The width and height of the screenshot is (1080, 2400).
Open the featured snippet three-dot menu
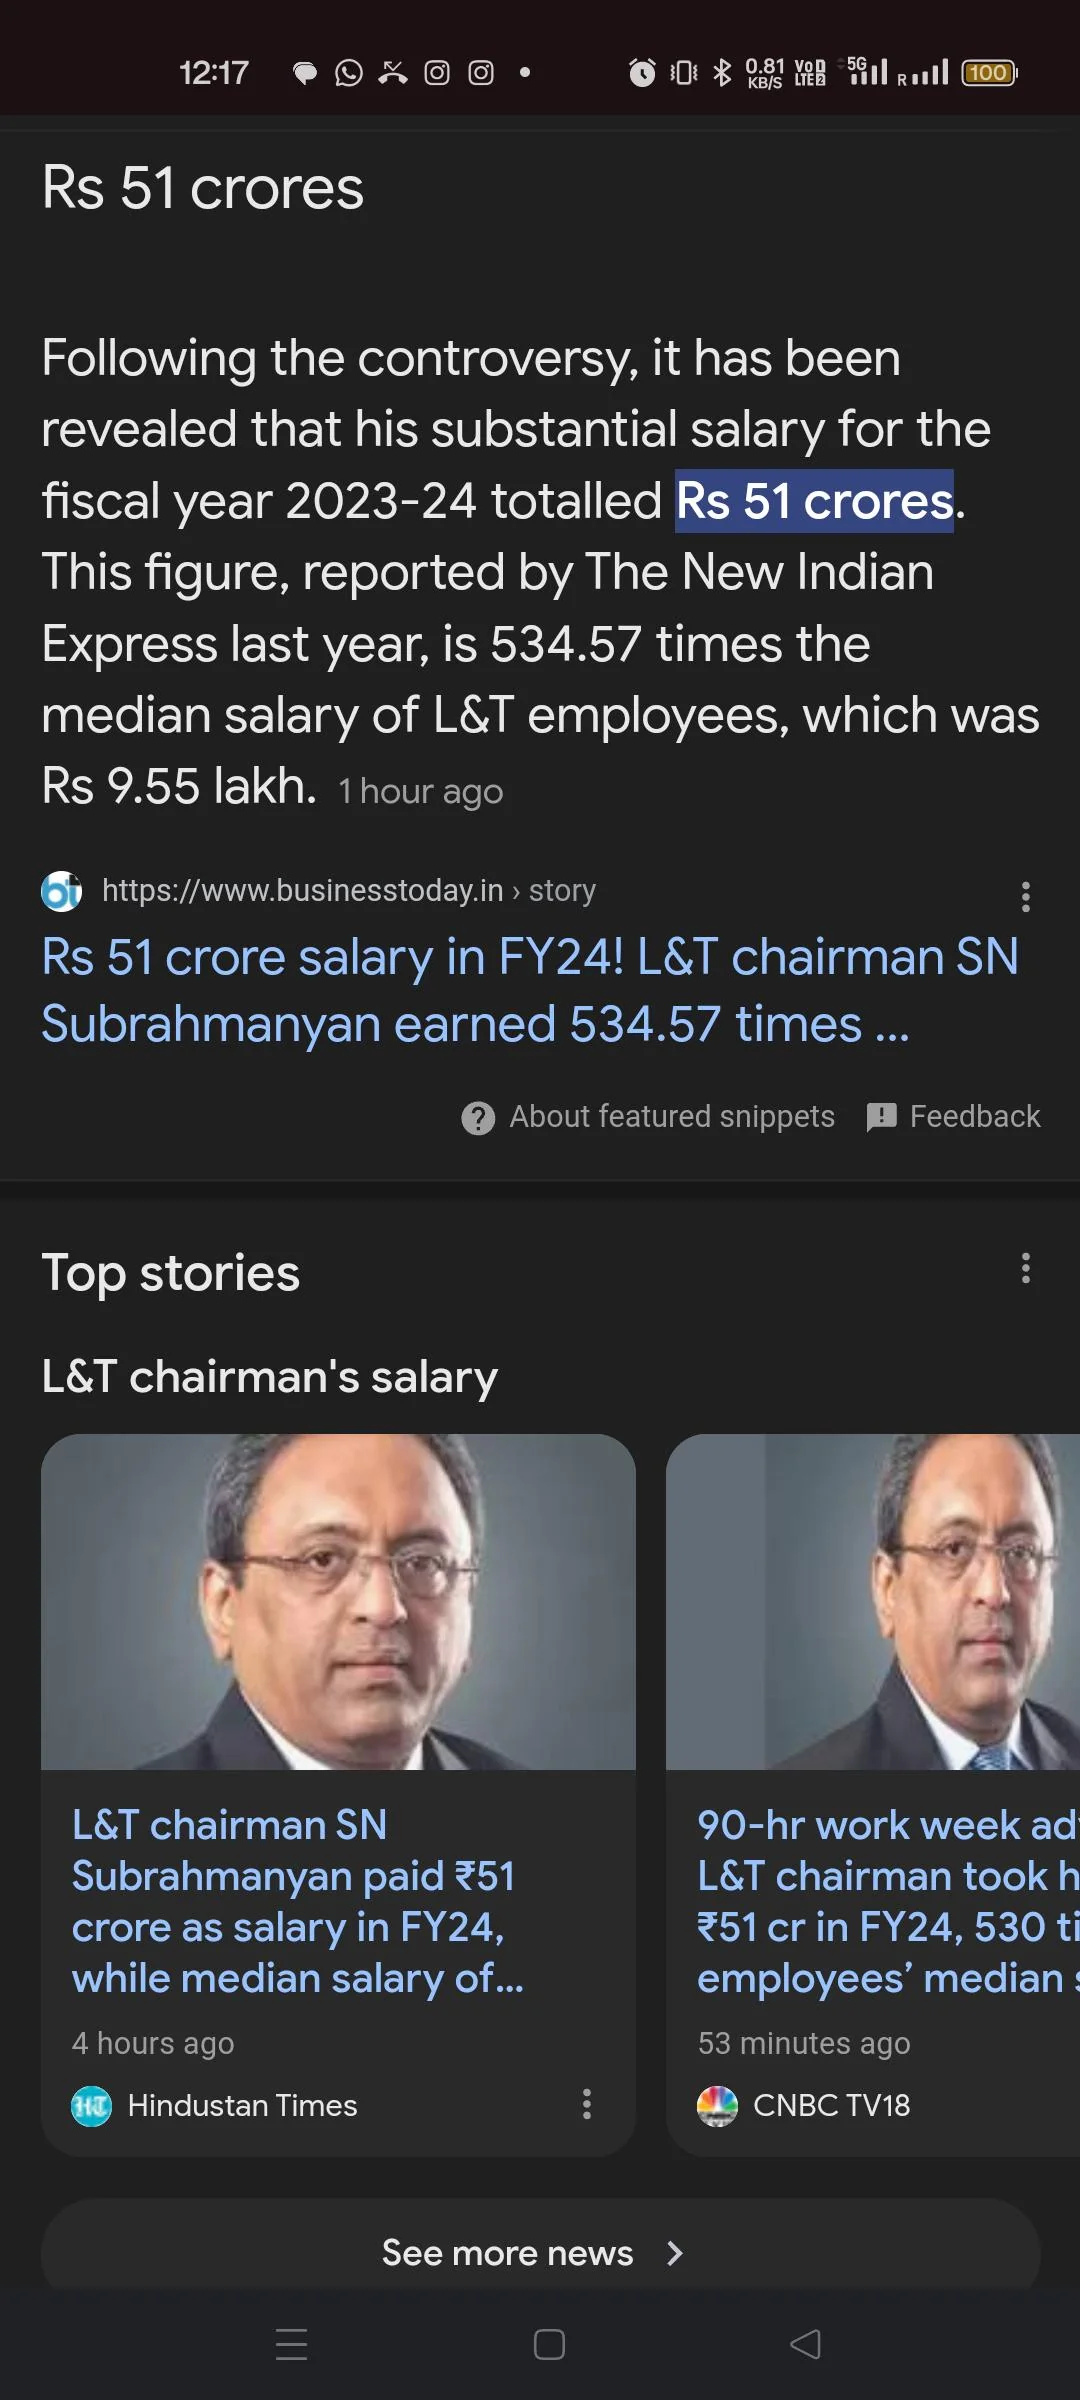[1025, 896]
